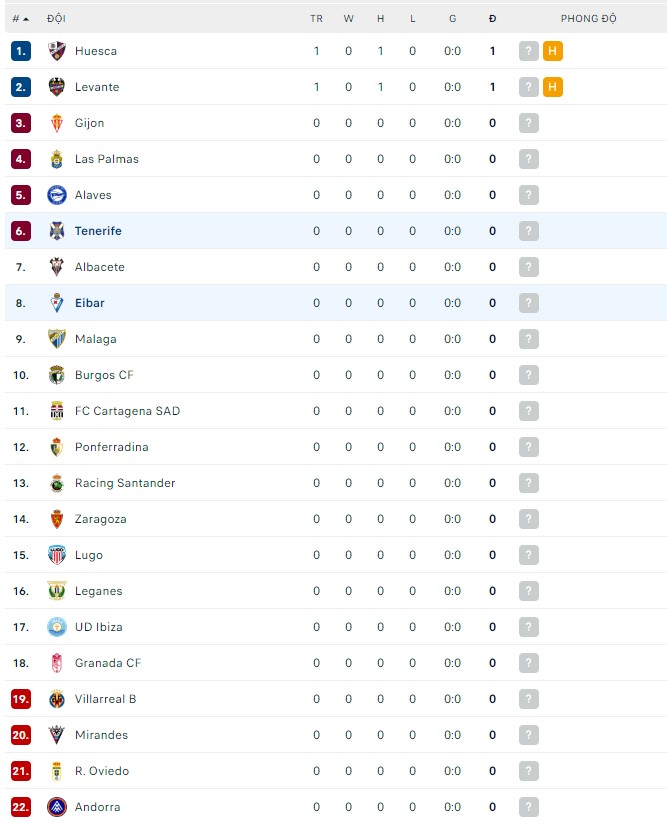
Task: Open the Tenerife team link
Action: [x=98, y=231]
